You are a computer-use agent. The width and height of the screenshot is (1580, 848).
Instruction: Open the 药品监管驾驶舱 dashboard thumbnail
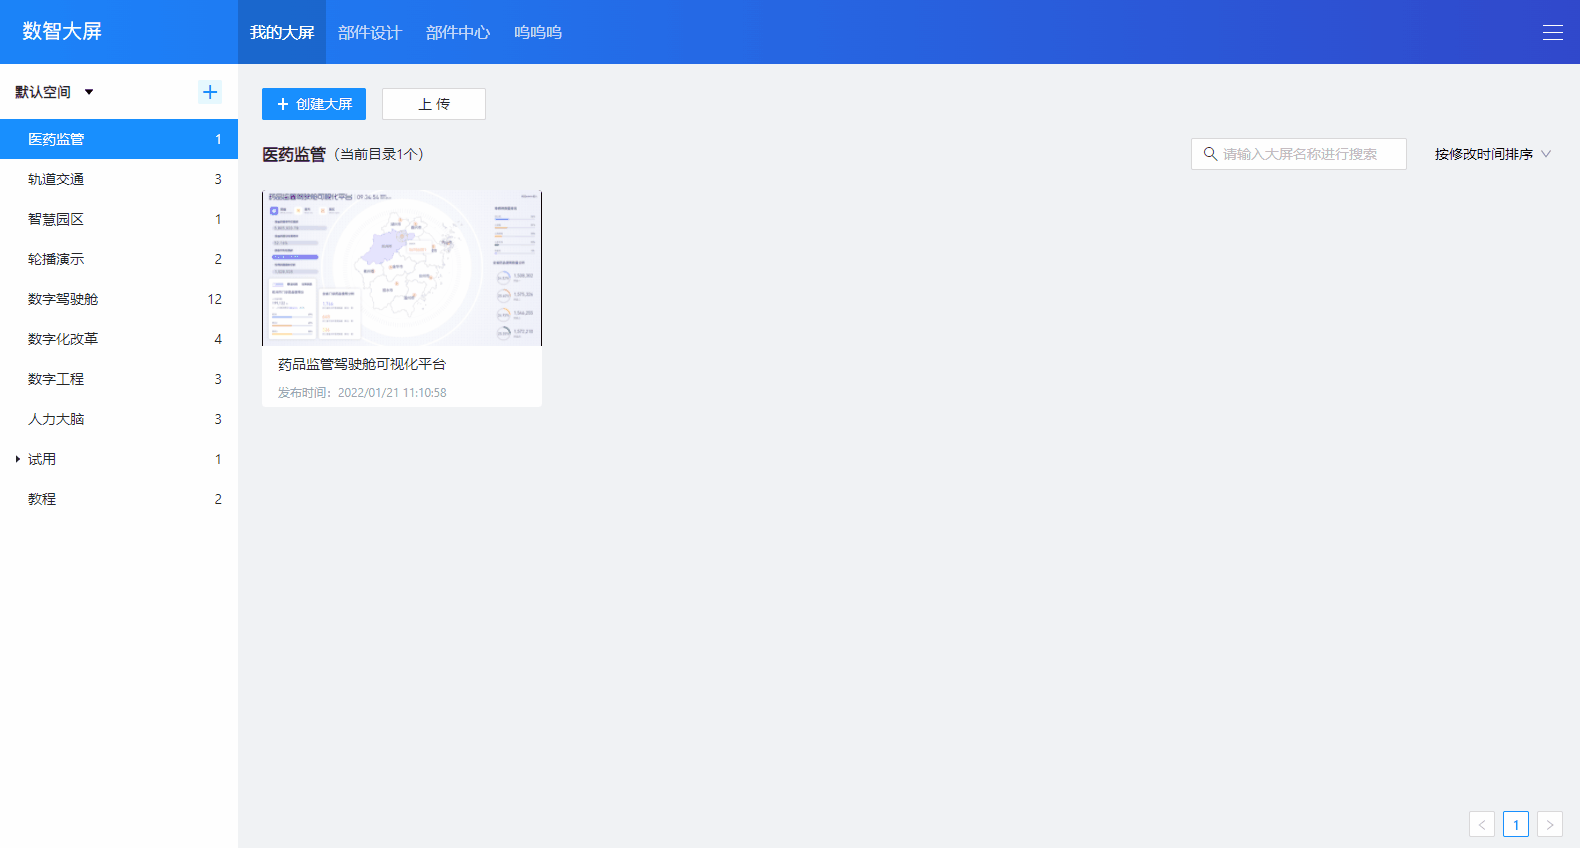pos(402,268)
